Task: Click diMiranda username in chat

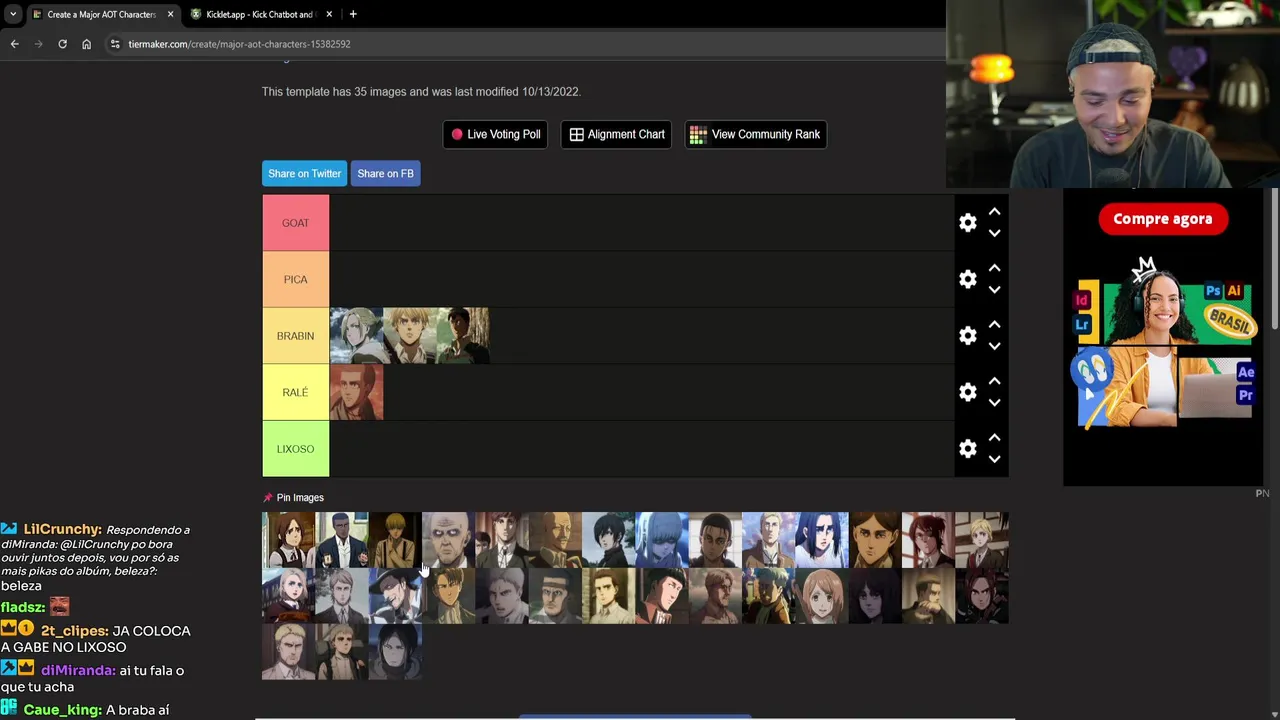Action: point(78,670)
